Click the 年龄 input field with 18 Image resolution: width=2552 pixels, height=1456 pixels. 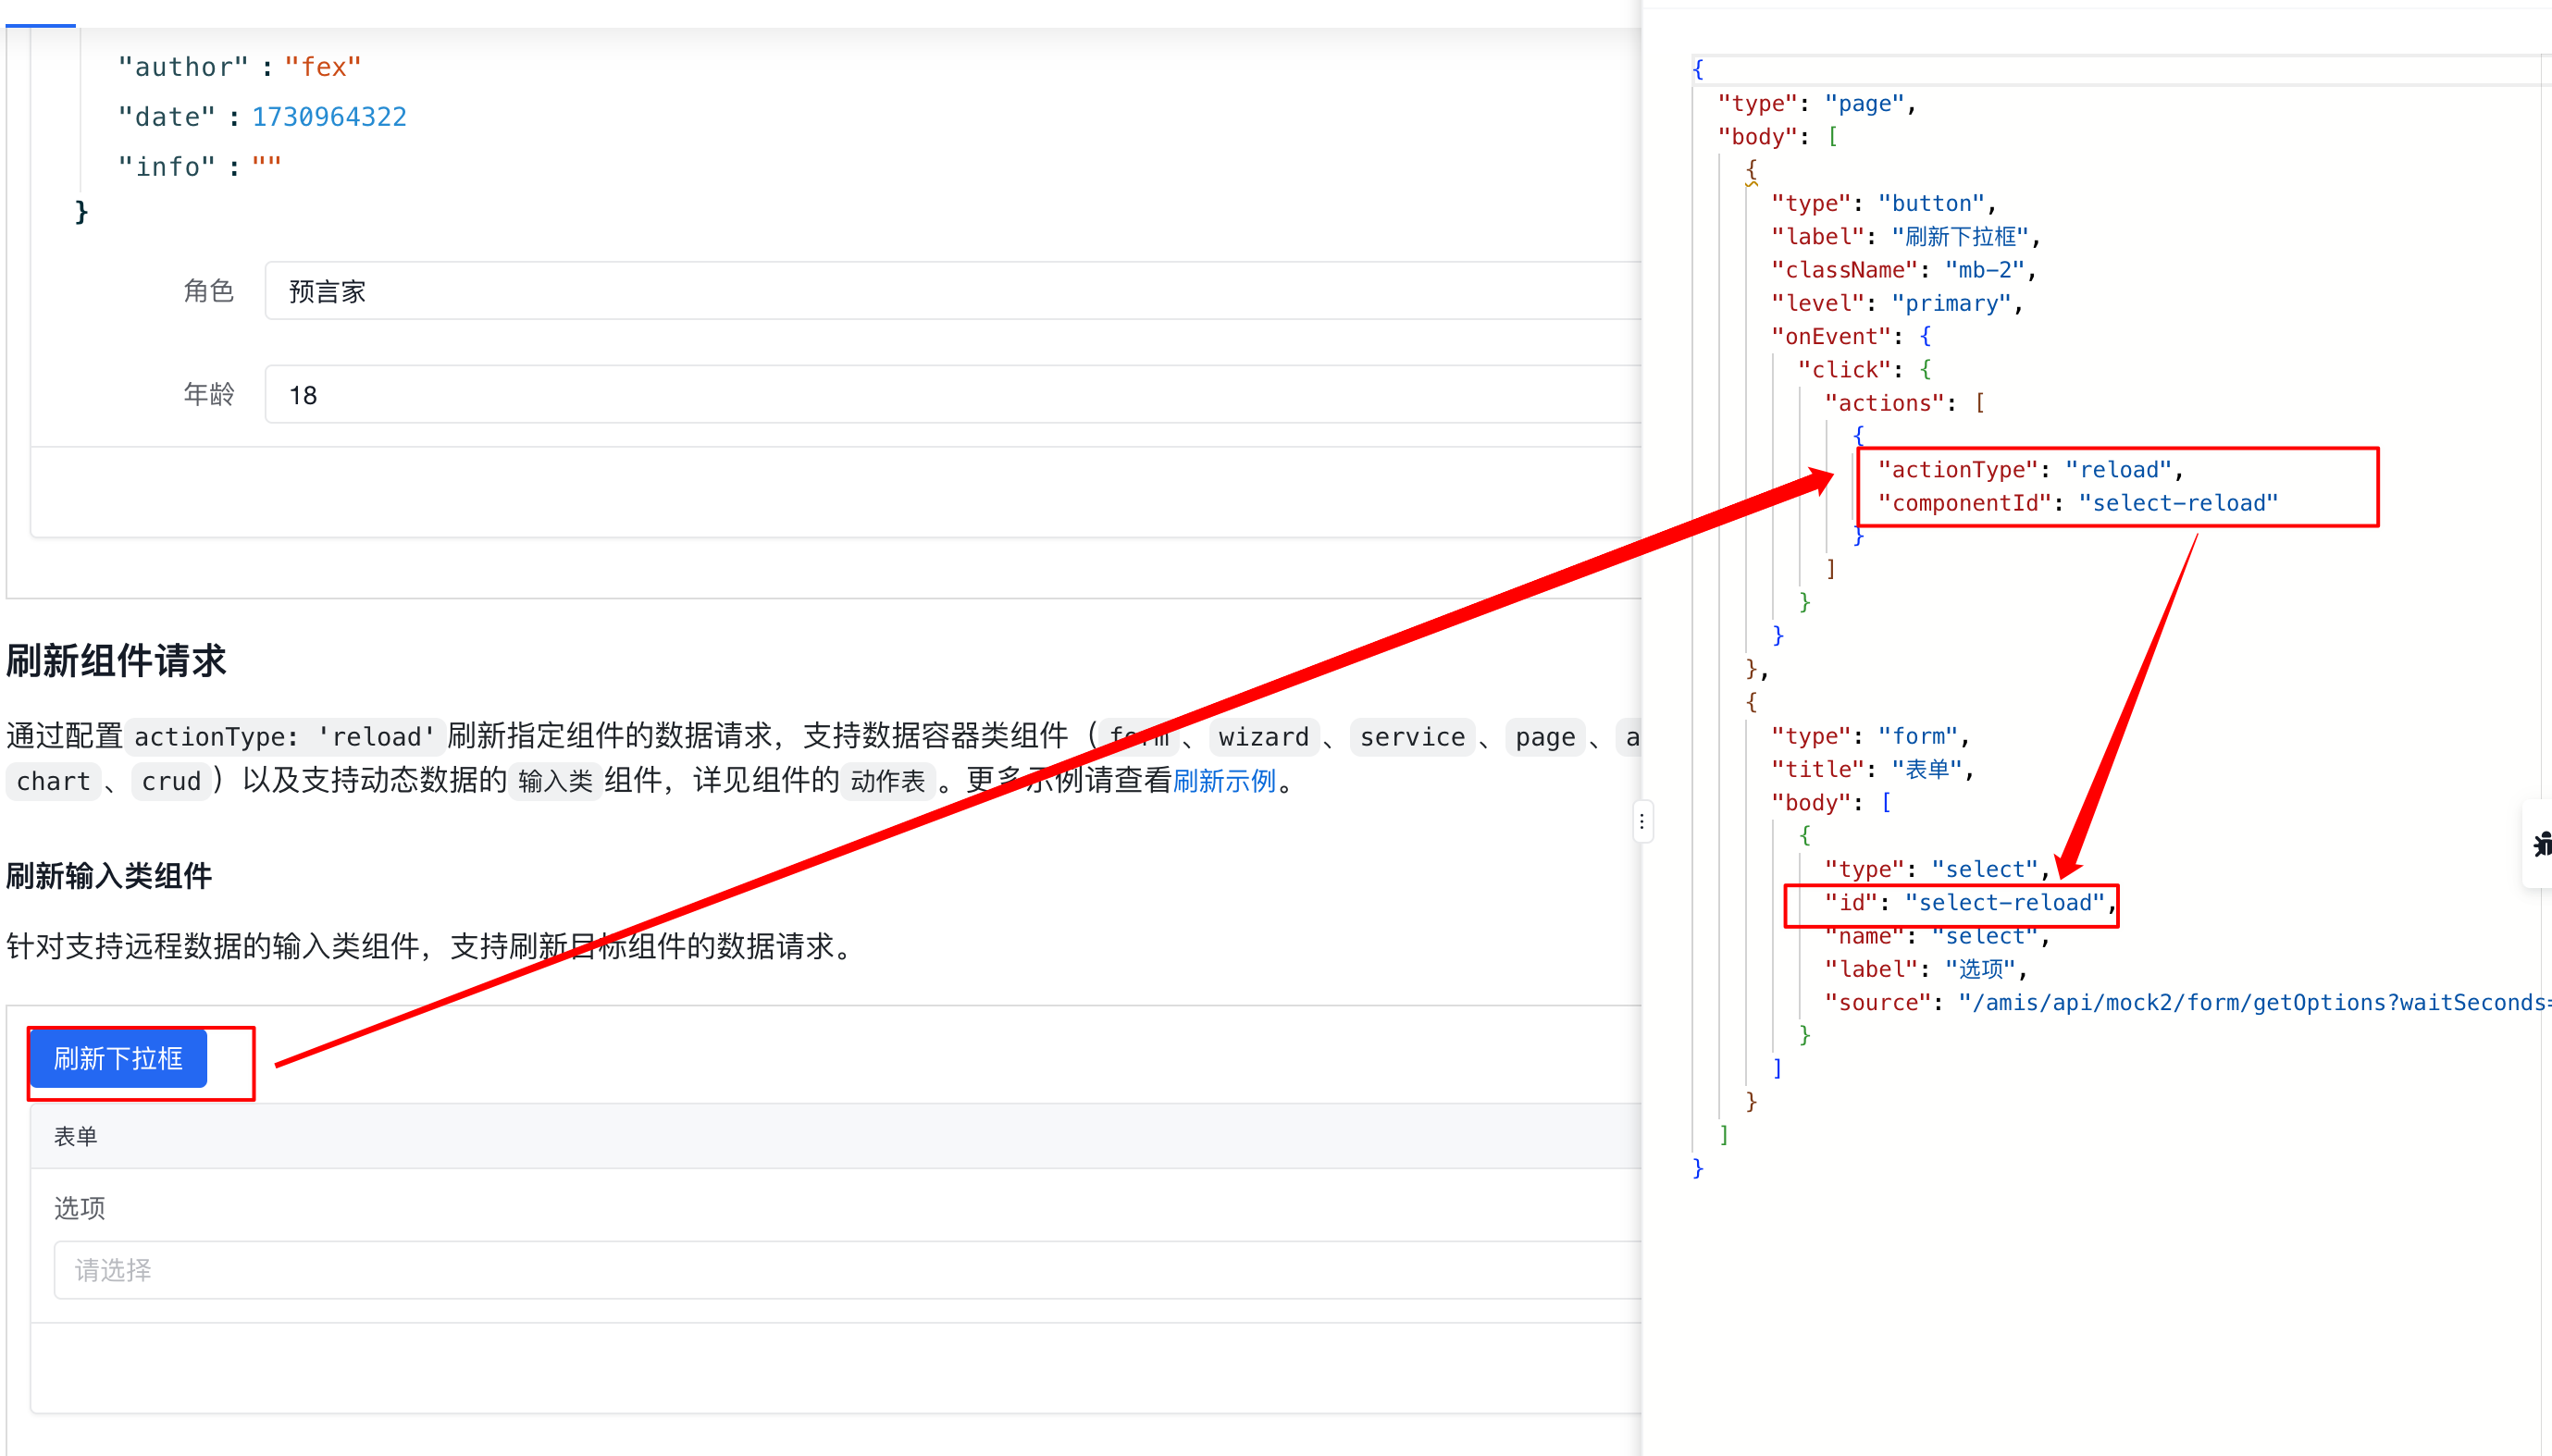953,394
